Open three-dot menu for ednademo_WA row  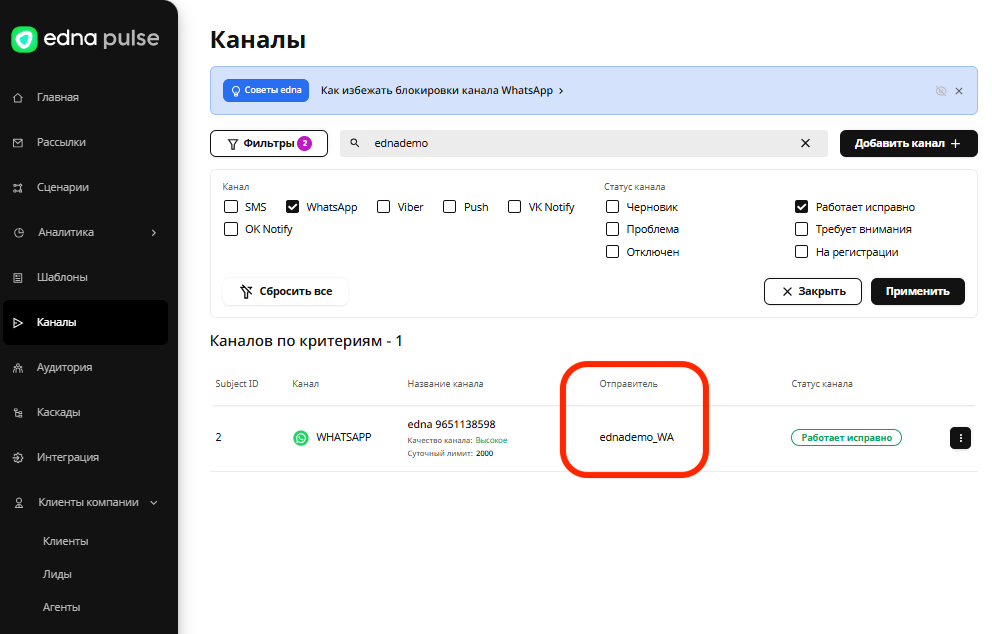coord(960,438)
